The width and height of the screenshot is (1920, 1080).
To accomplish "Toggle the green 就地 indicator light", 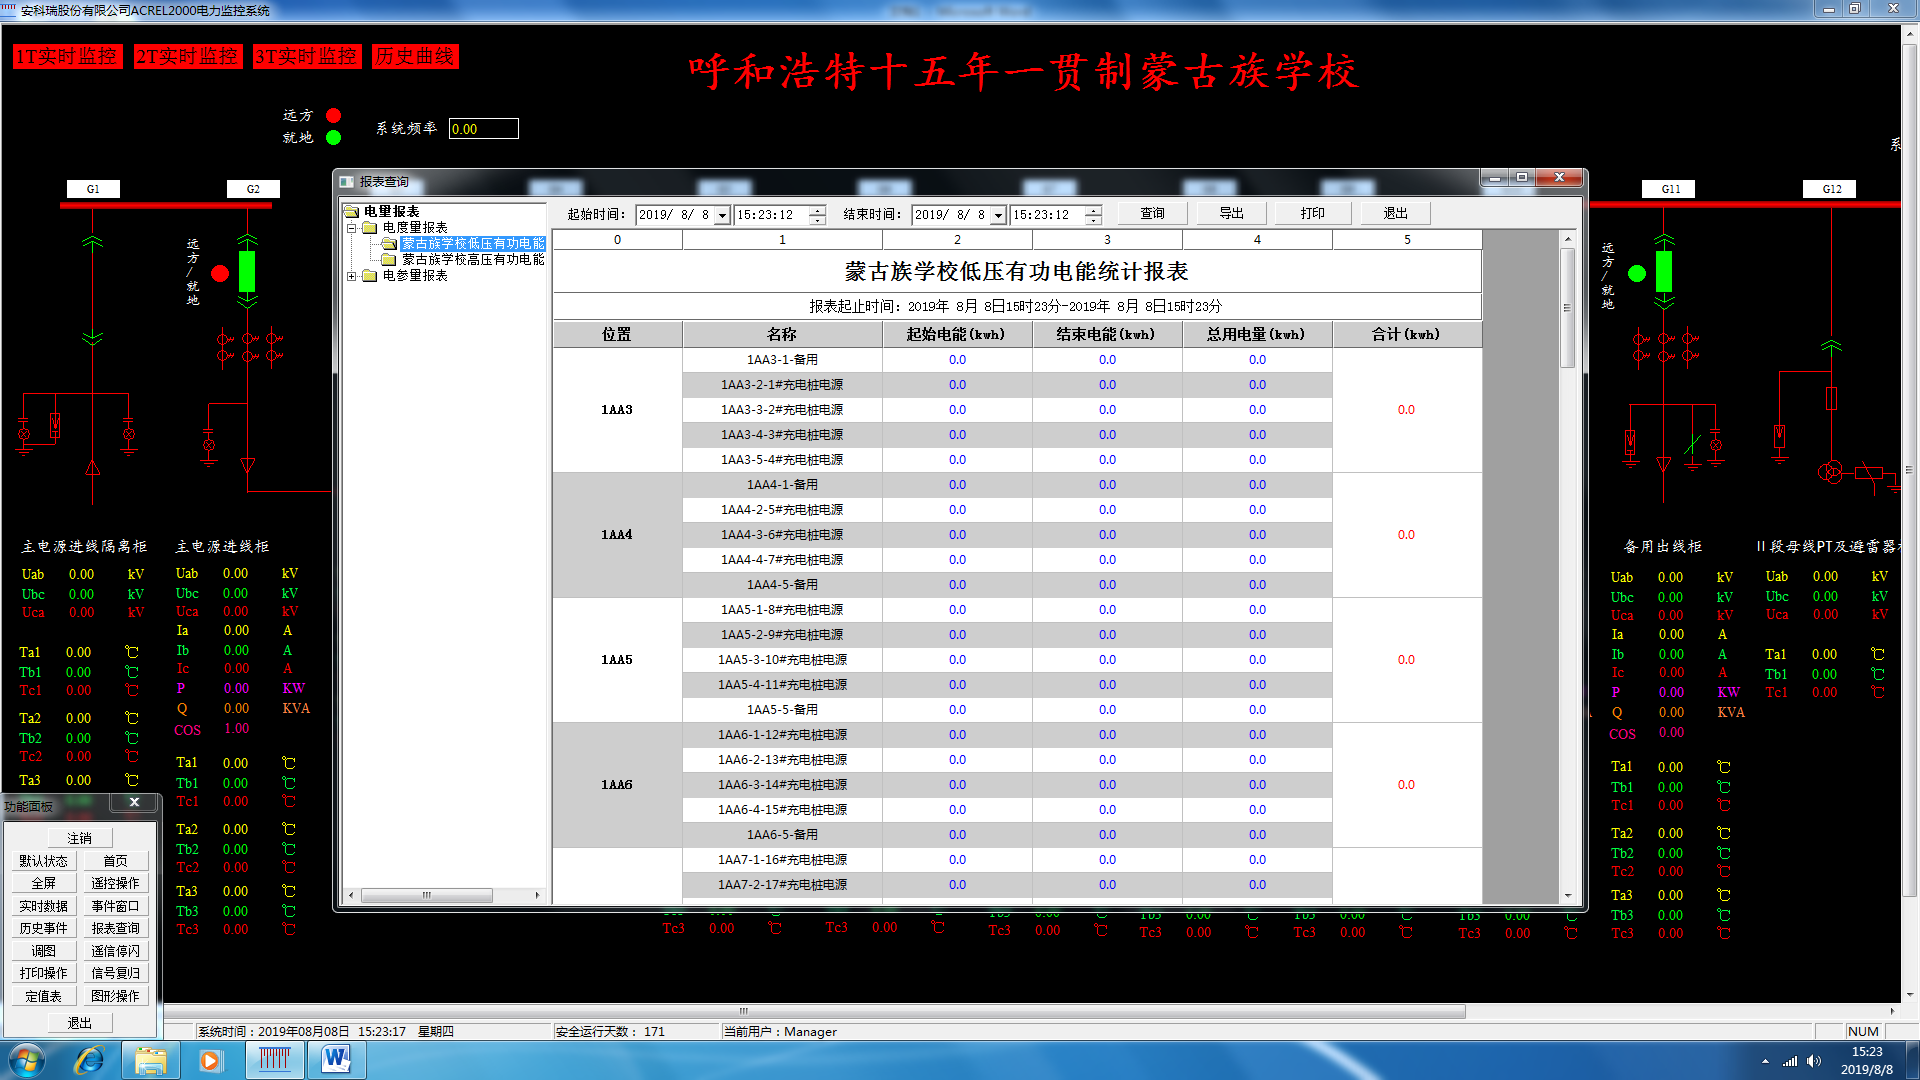I will [334, 138].
